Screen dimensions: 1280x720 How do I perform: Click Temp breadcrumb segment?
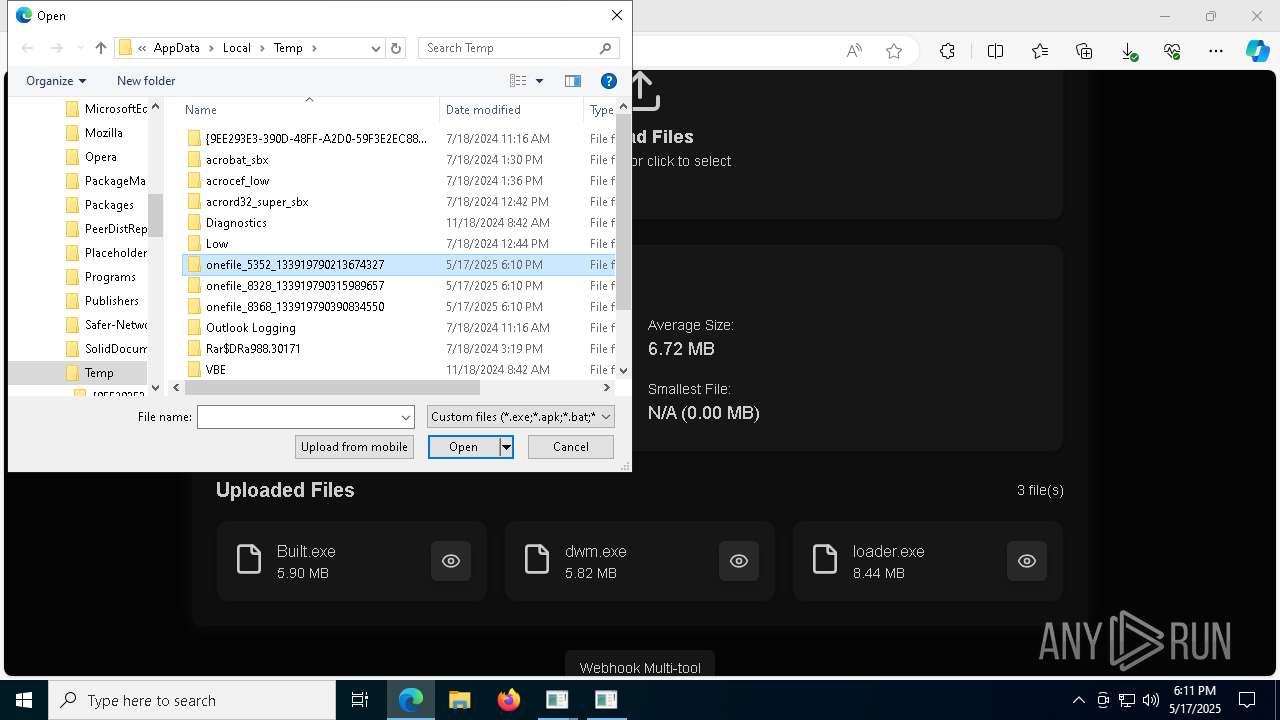point(288,48)
